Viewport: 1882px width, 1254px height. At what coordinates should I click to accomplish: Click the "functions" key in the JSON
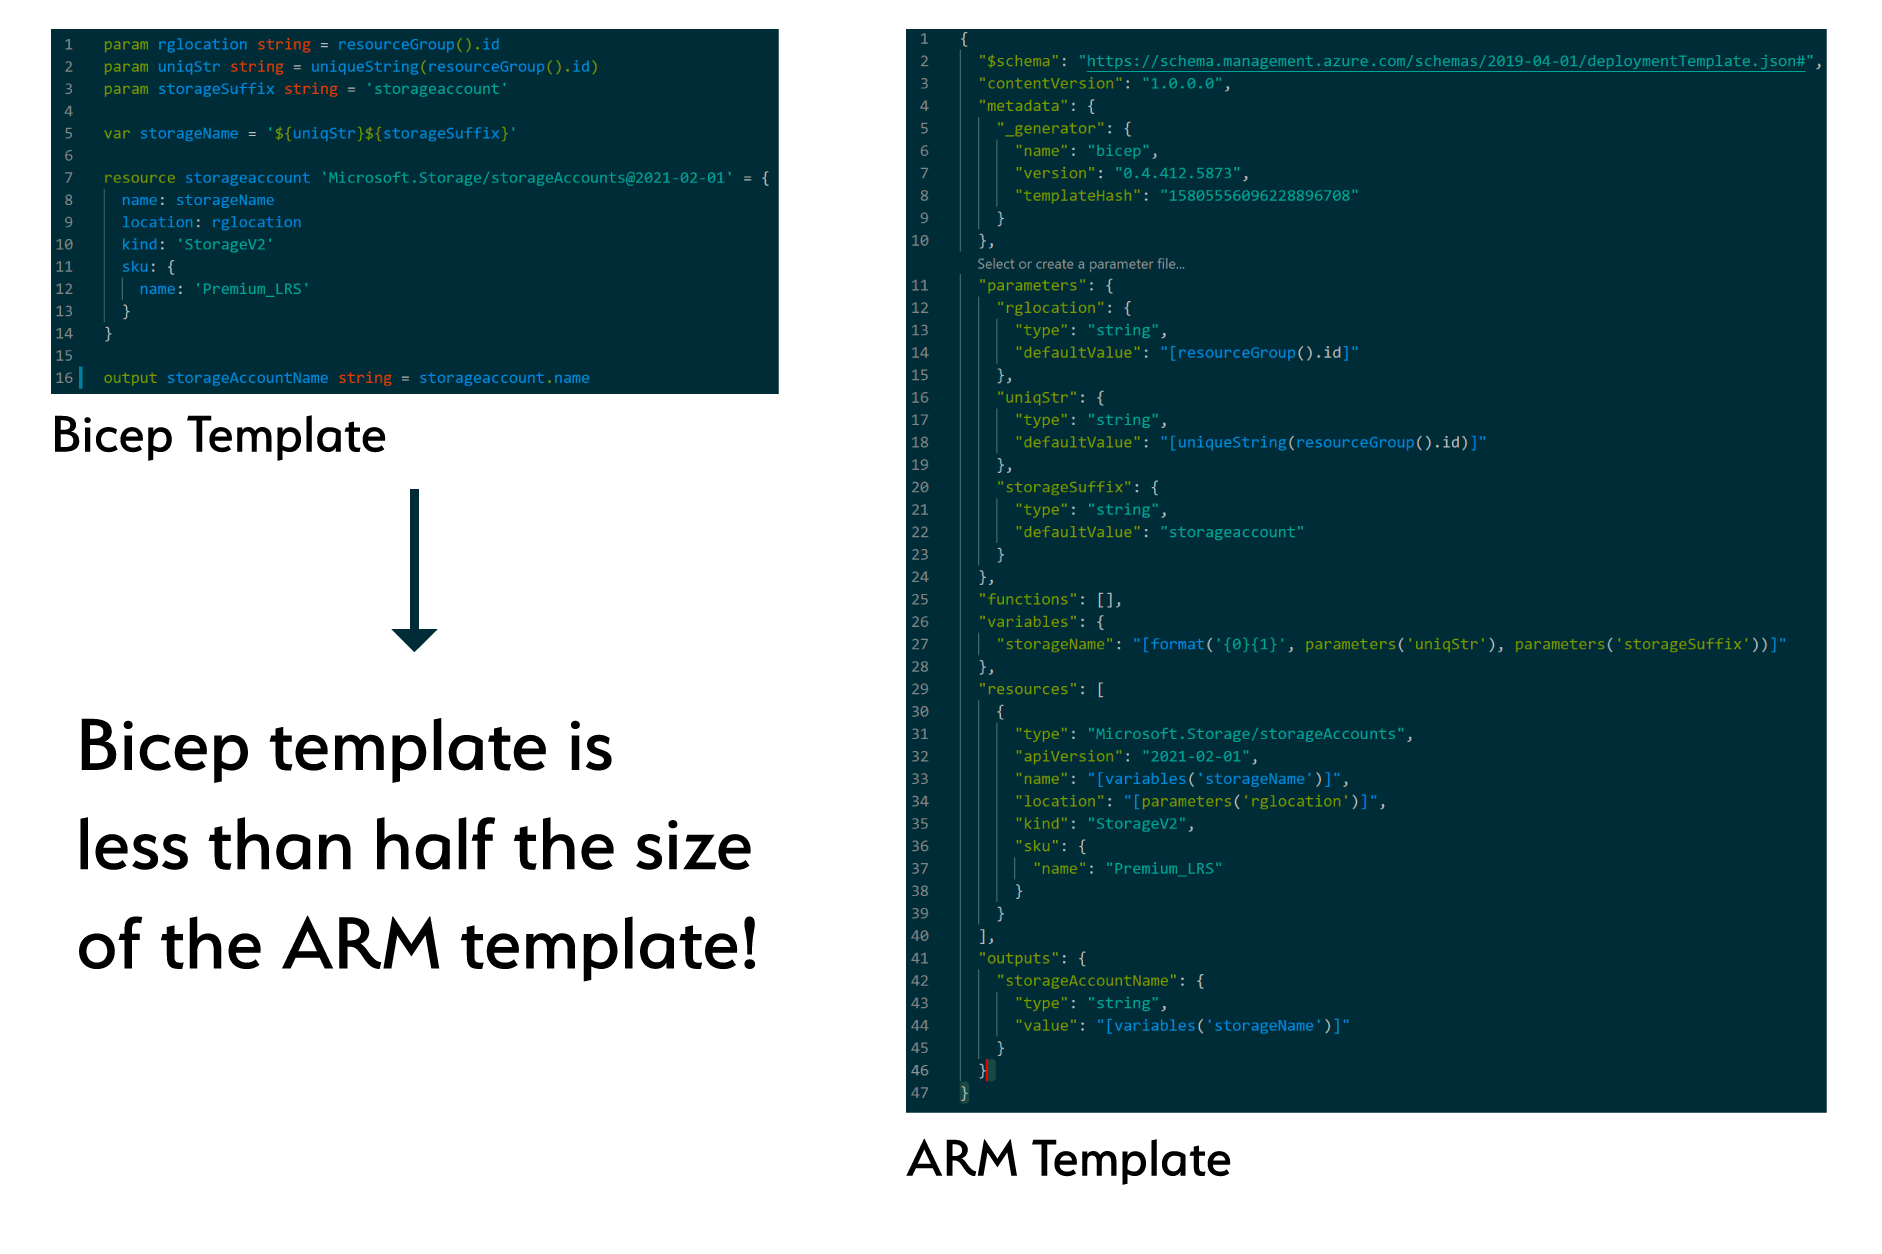1028,600
